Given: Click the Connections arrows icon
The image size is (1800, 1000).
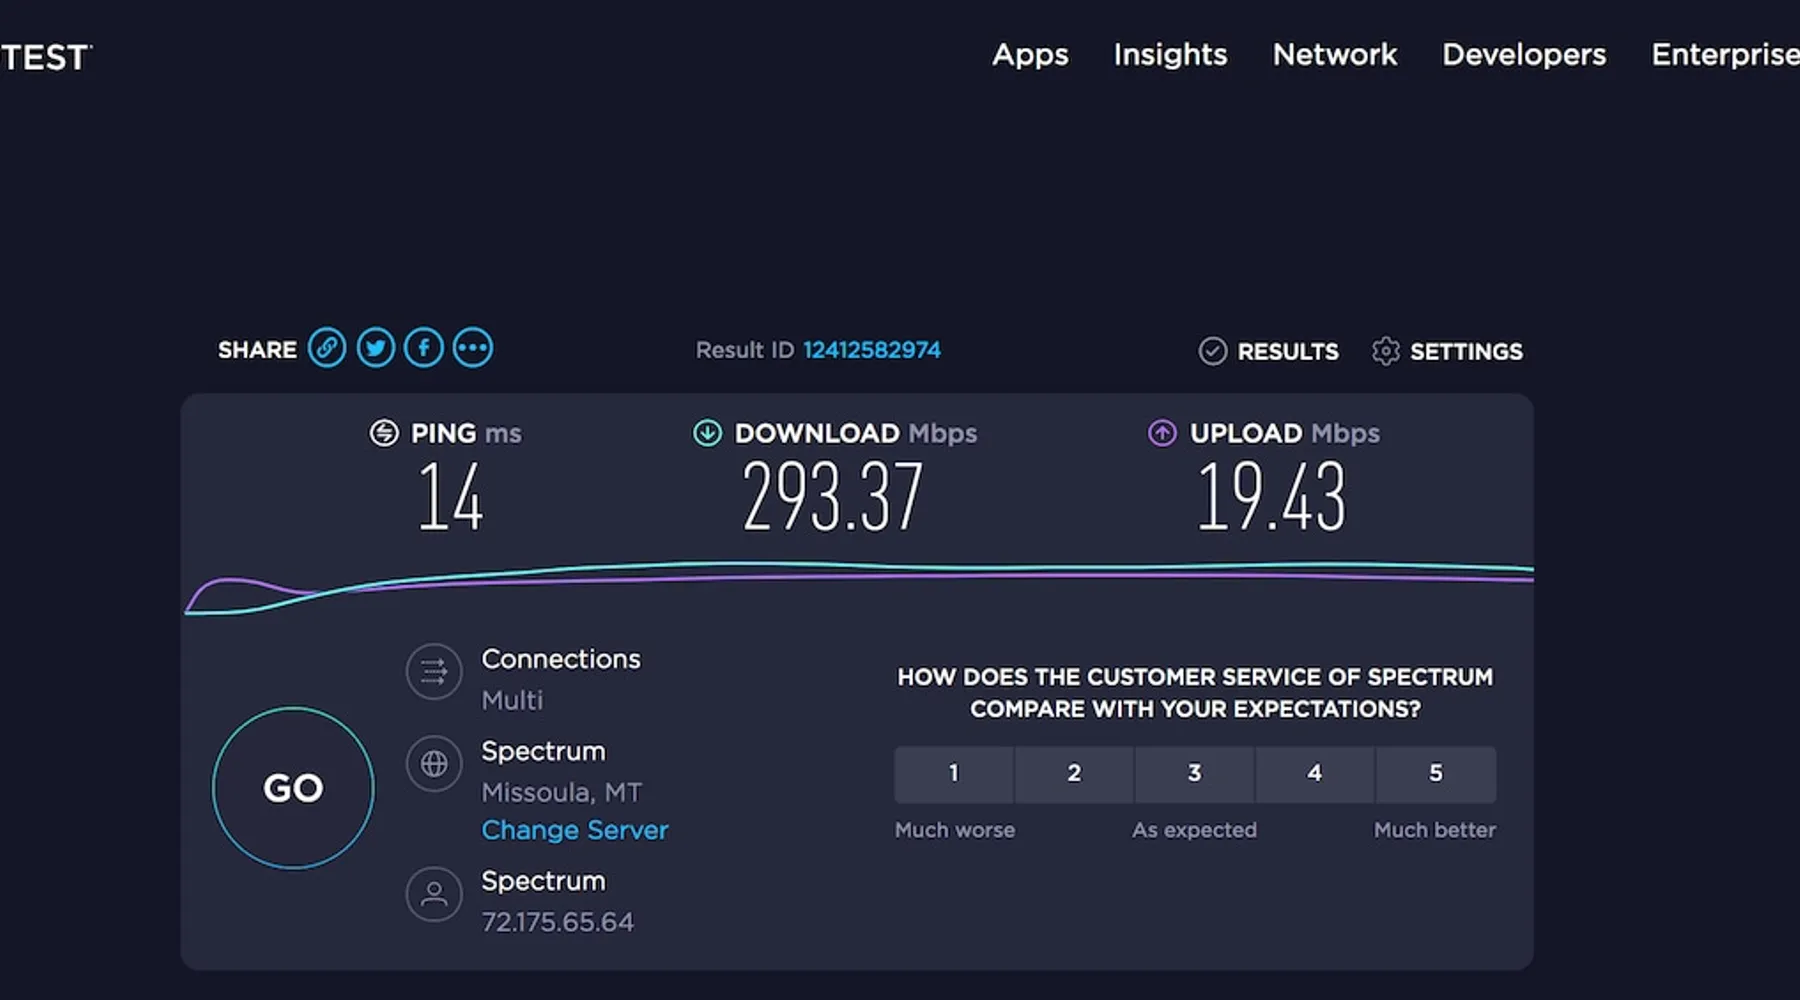Looking at the screenshot, I should (x=434, y=671).
